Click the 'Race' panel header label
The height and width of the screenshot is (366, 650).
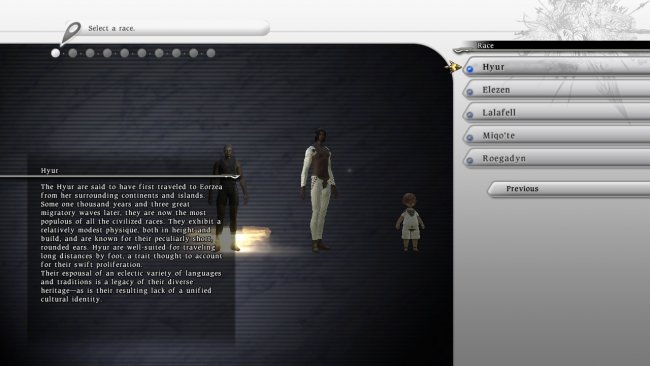[485, 46]
